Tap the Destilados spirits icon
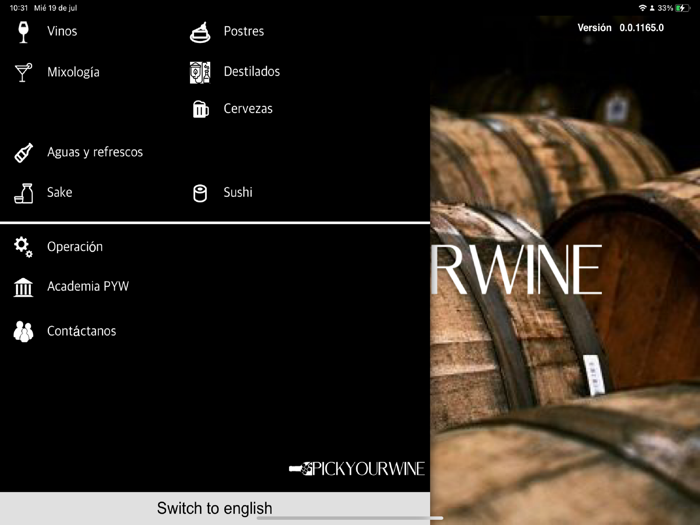This screenshot has width=700, height=525. point(200,72)
